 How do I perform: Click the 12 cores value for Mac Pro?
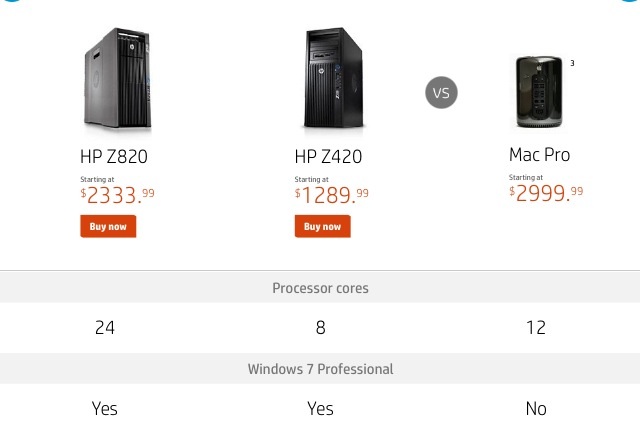click(x=536, y=327)
